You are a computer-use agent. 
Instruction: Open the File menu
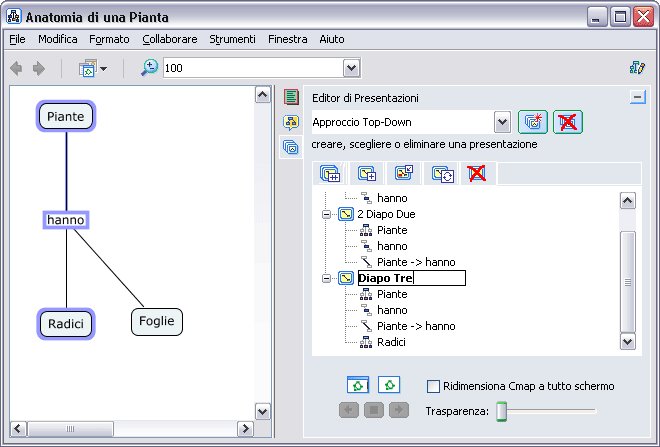point(17,39)
